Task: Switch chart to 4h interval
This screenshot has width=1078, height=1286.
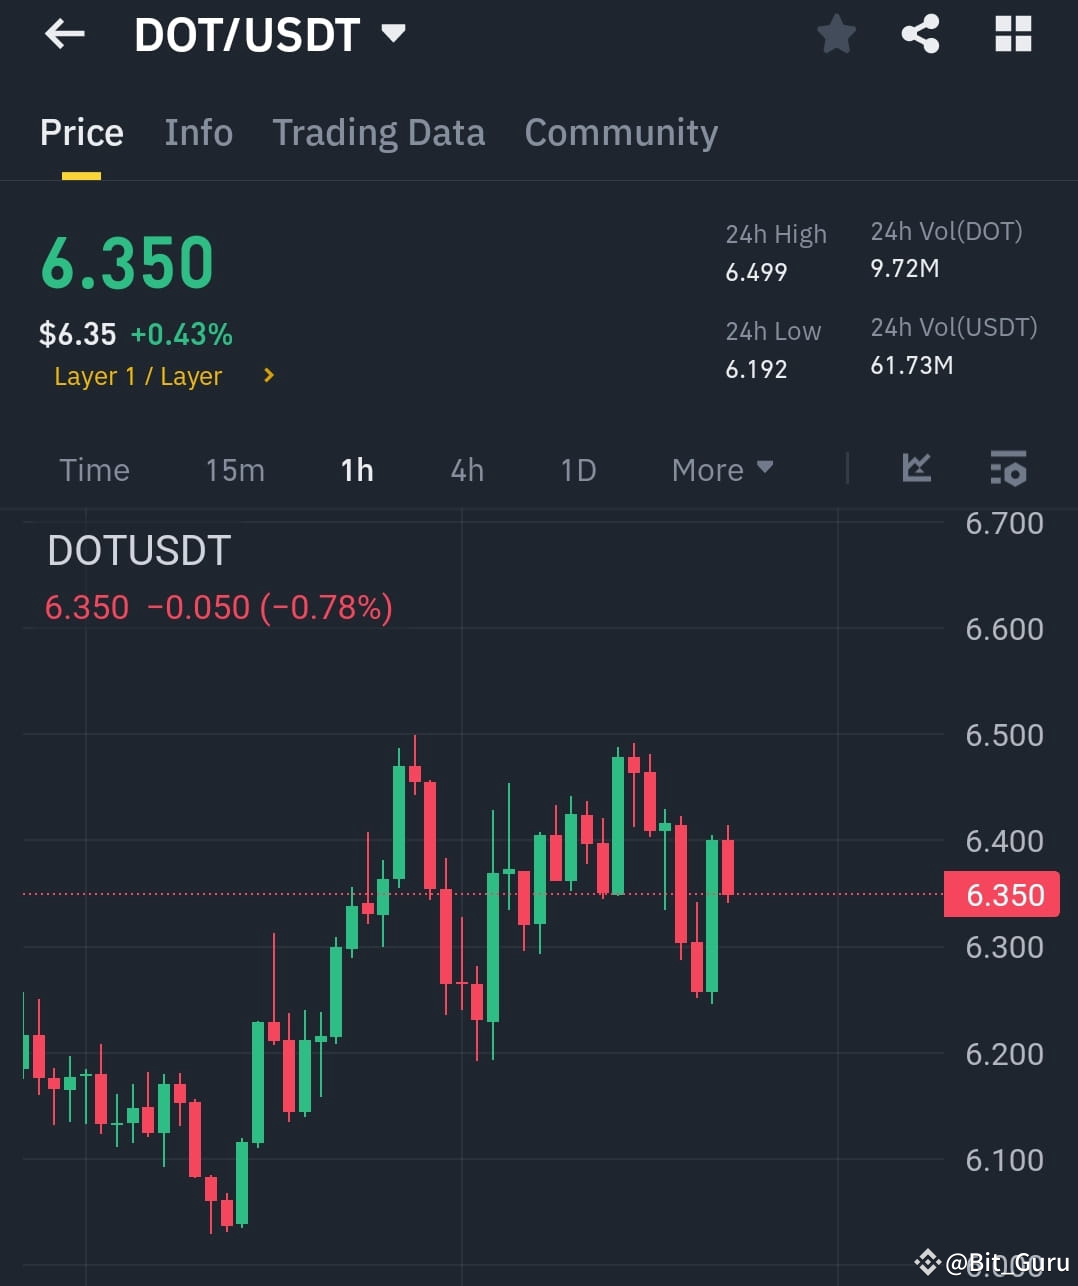Action: (x=466, y=469)
